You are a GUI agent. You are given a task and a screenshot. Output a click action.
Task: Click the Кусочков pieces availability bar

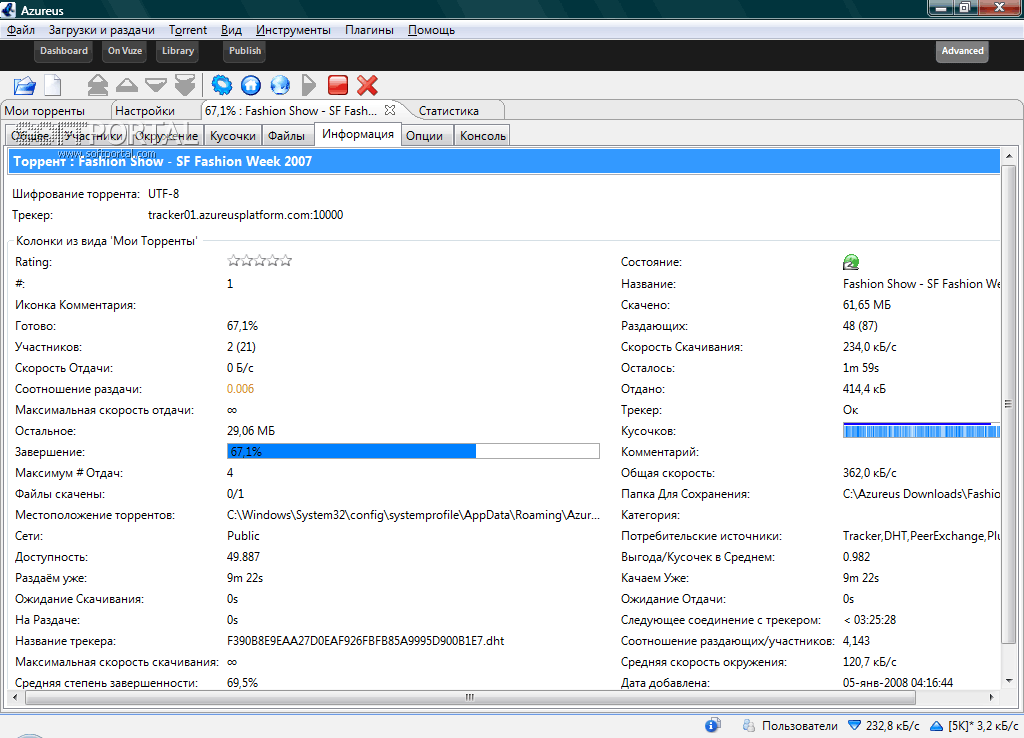click(921, 430)
